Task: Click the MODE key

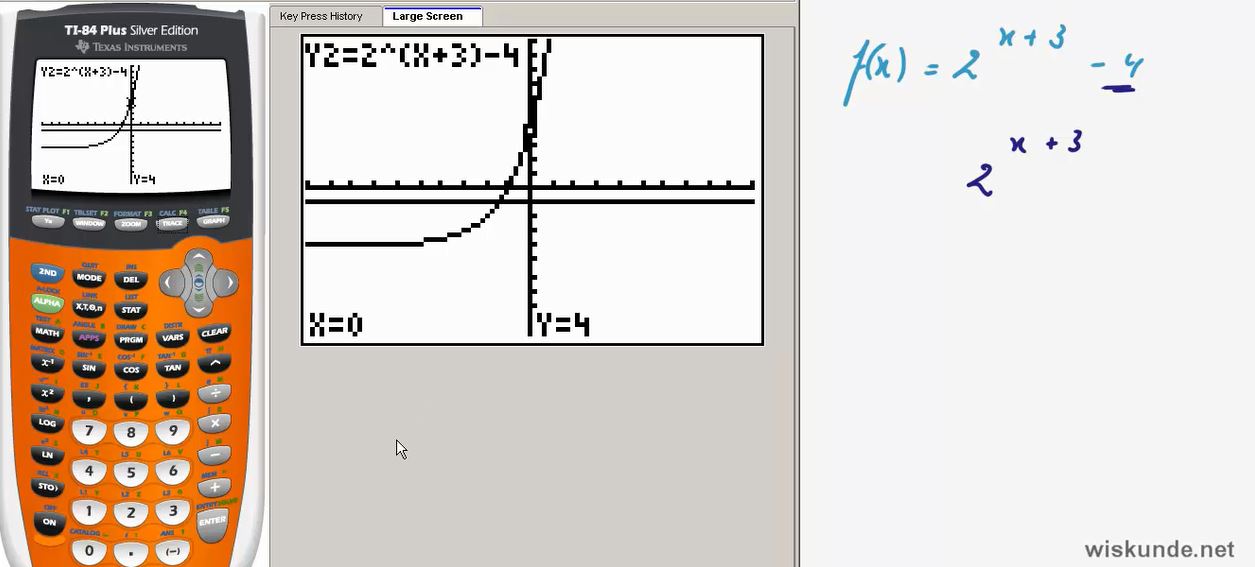Action: pos(89,277)
